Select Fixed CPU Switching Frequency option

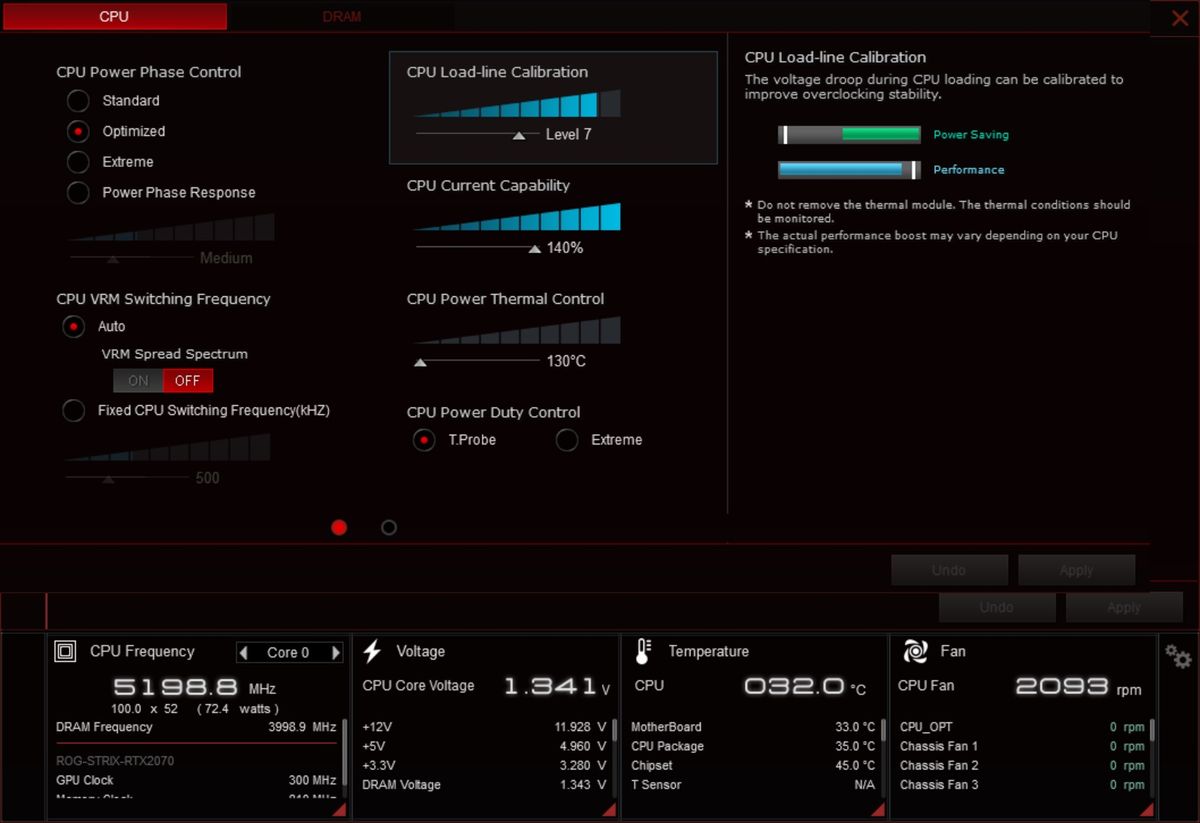pyautogui.click(x=73, y=411)
